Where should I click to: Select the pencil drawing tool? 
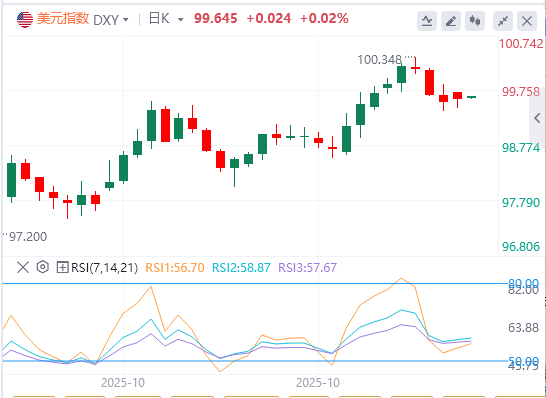click(x=451, y=21)
